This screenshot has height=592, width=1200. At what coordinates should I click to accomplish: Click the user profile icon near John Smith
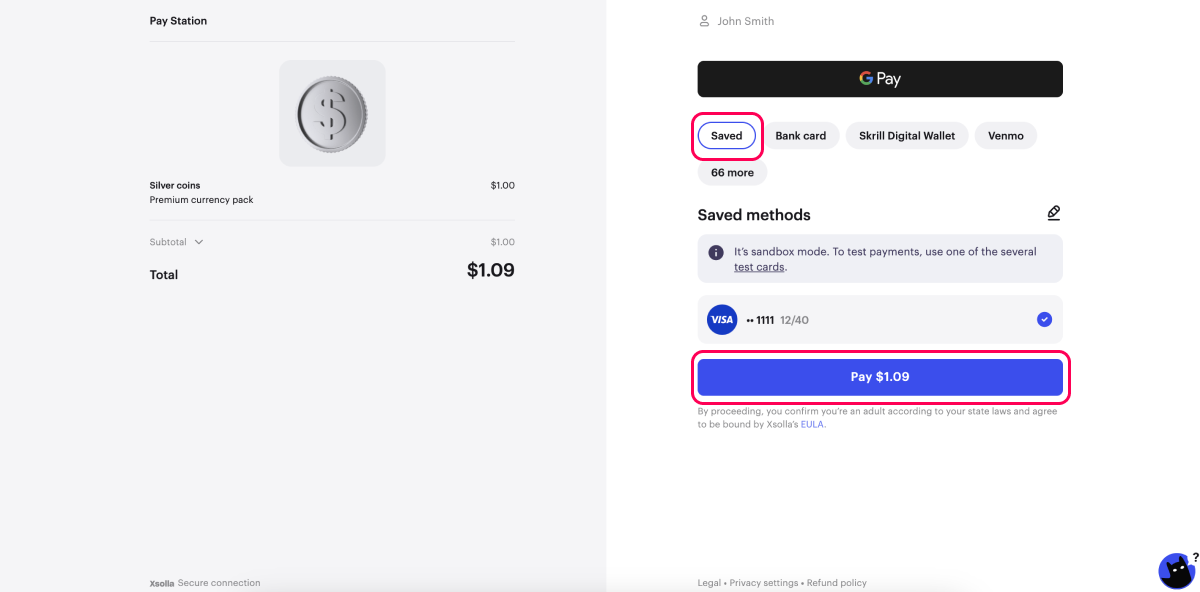click(x=704, y=21)
